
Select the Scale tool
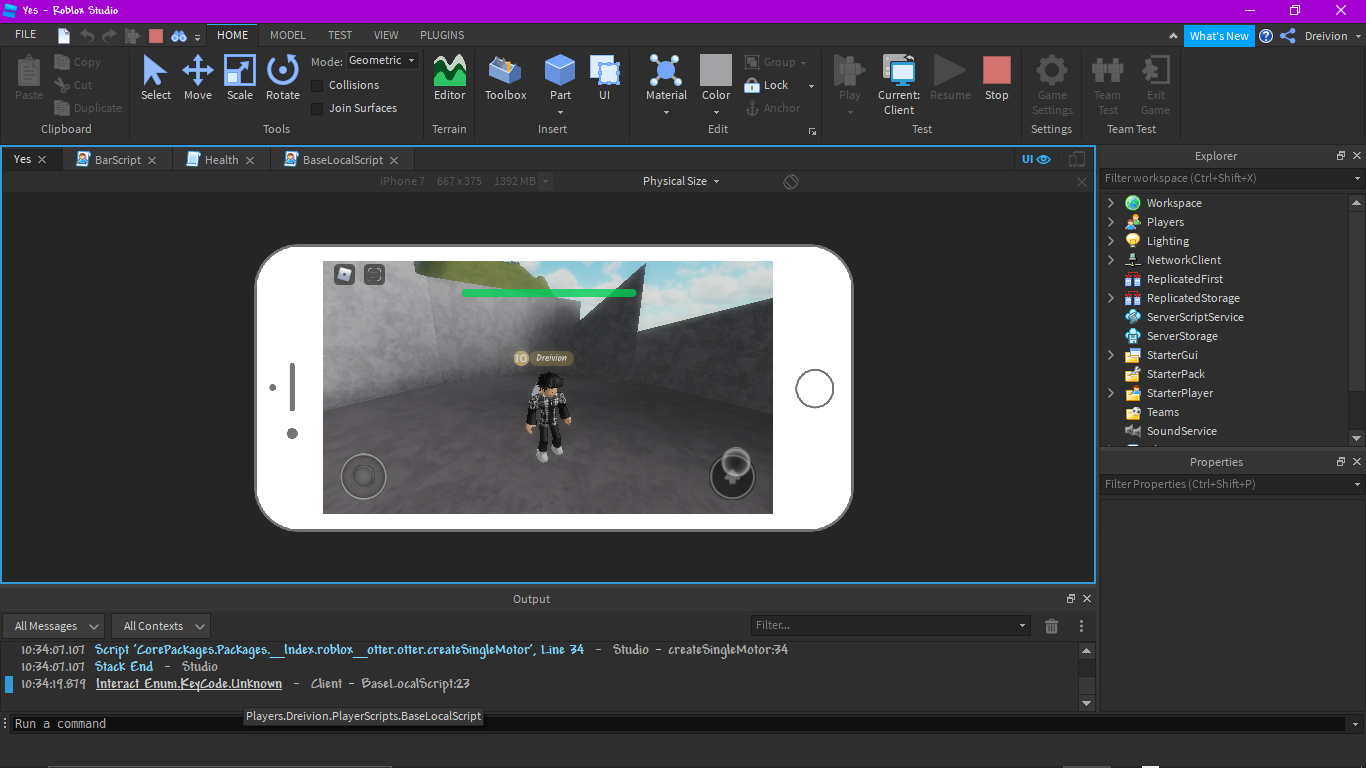coord(240,78)
